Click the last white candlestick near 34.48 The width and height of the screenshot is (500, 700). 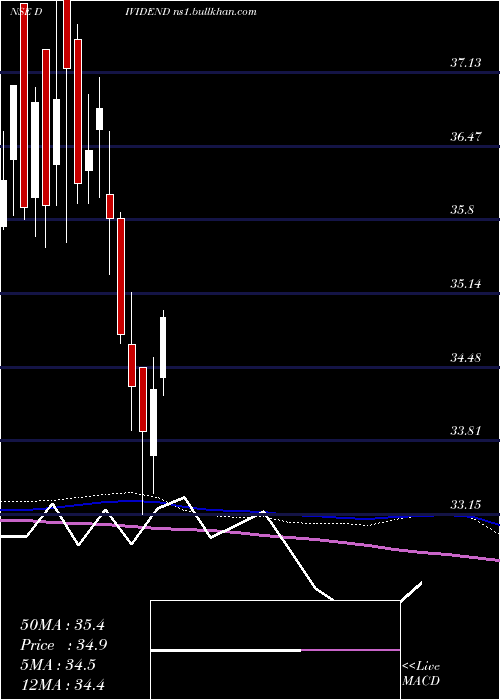pos(163,347)
